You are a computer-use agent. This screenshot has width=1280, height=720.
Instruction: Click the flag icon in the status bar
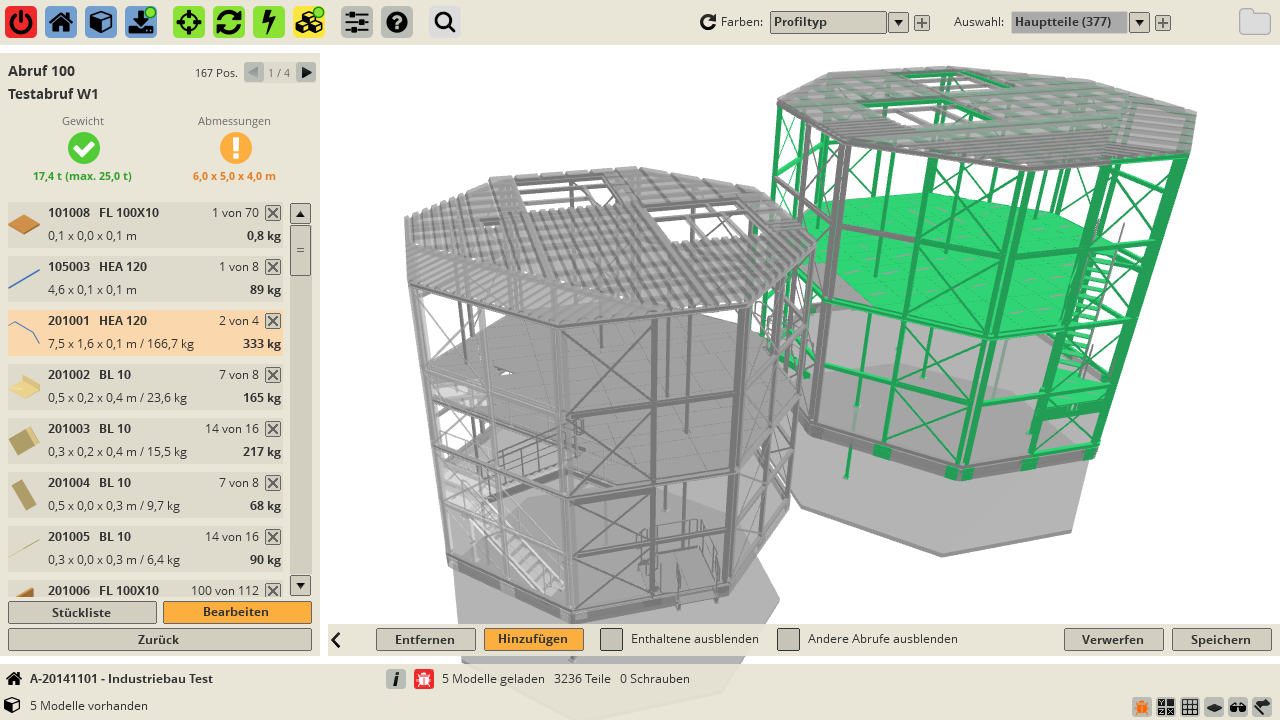(1262, 707)
